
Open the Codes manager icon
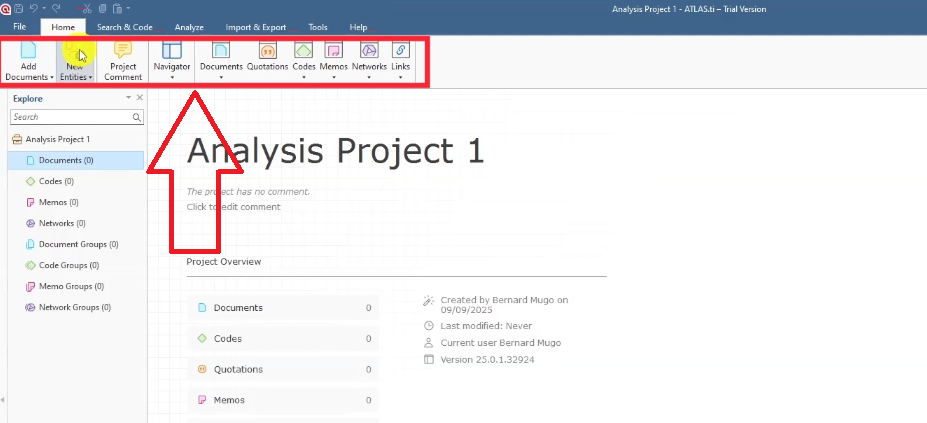(304, 50)
